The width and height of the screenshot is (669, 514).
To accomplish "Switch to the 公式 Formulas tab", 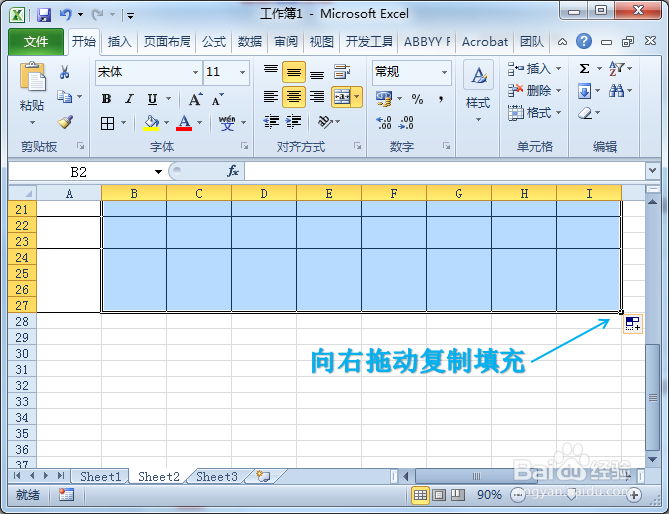I will [x=214, y=41].
